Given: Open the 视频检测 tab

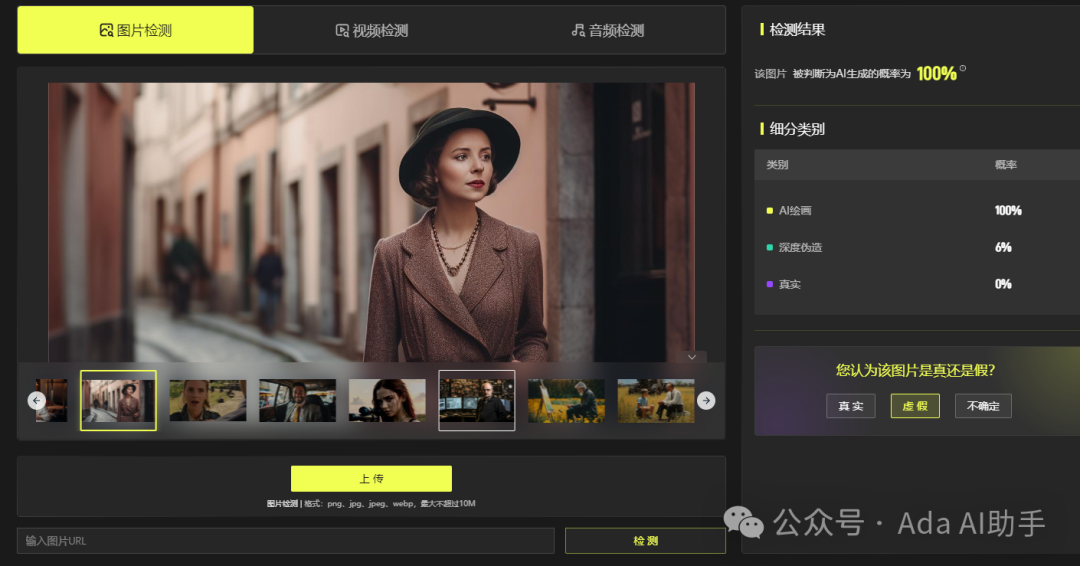Looking at the screenshot, I should [x=372, y=30].
